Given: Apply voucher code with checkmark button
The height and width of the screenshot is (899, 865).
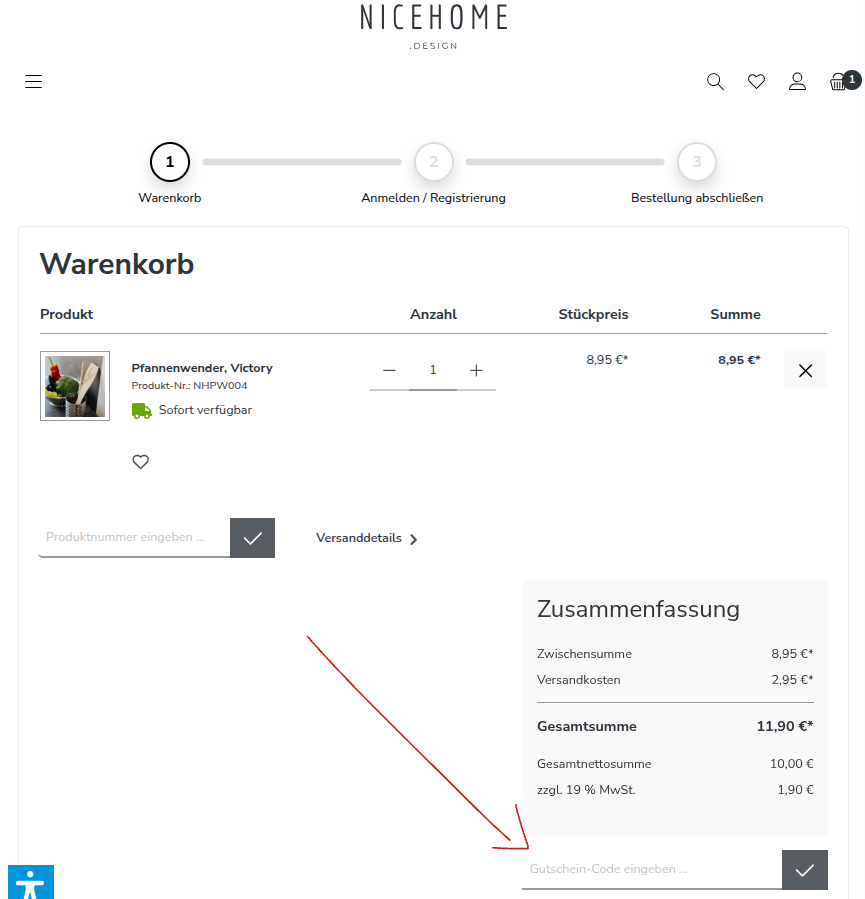Looking at the screenshot, I should click(804, 870).
